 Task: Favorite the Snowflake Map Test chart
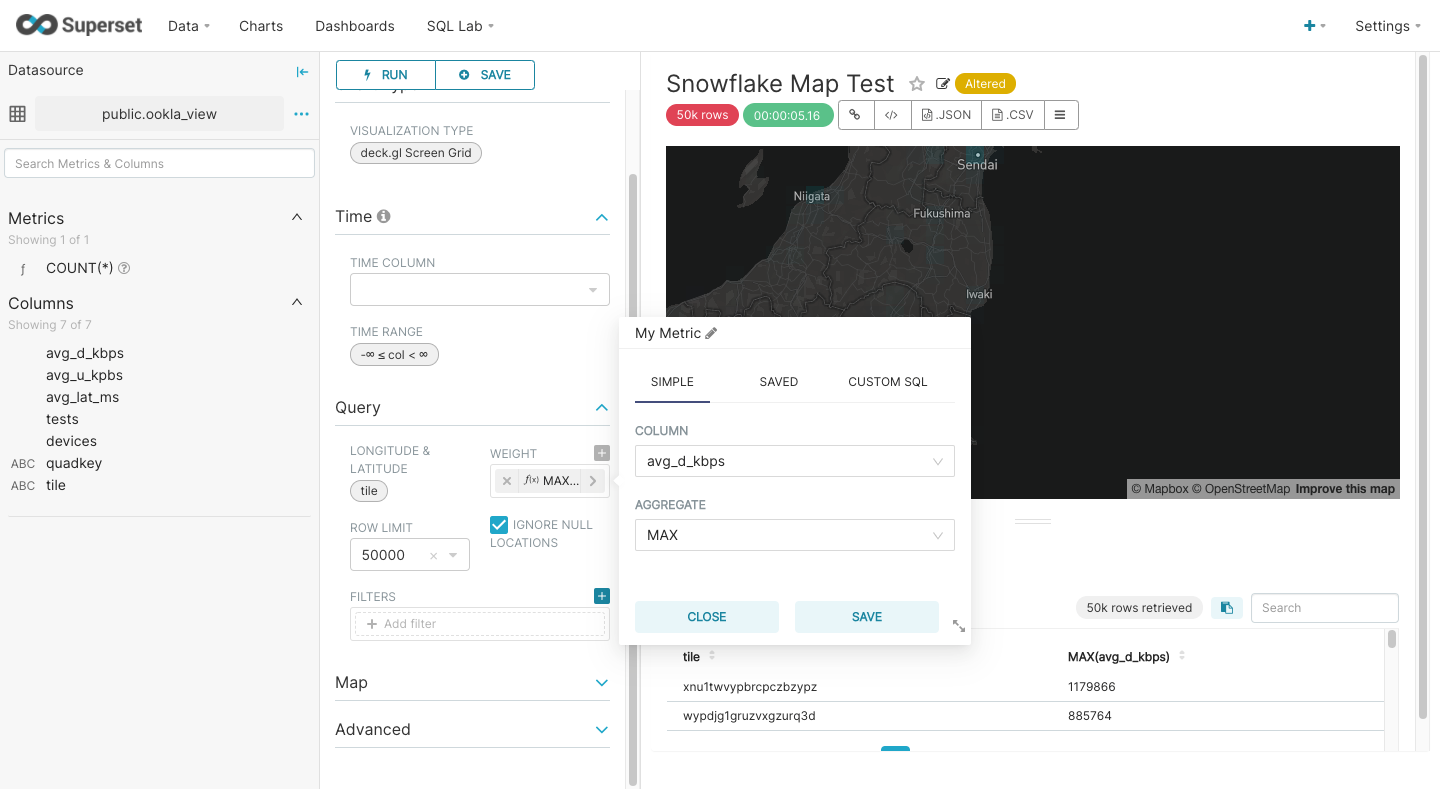(x=917, y=84)
